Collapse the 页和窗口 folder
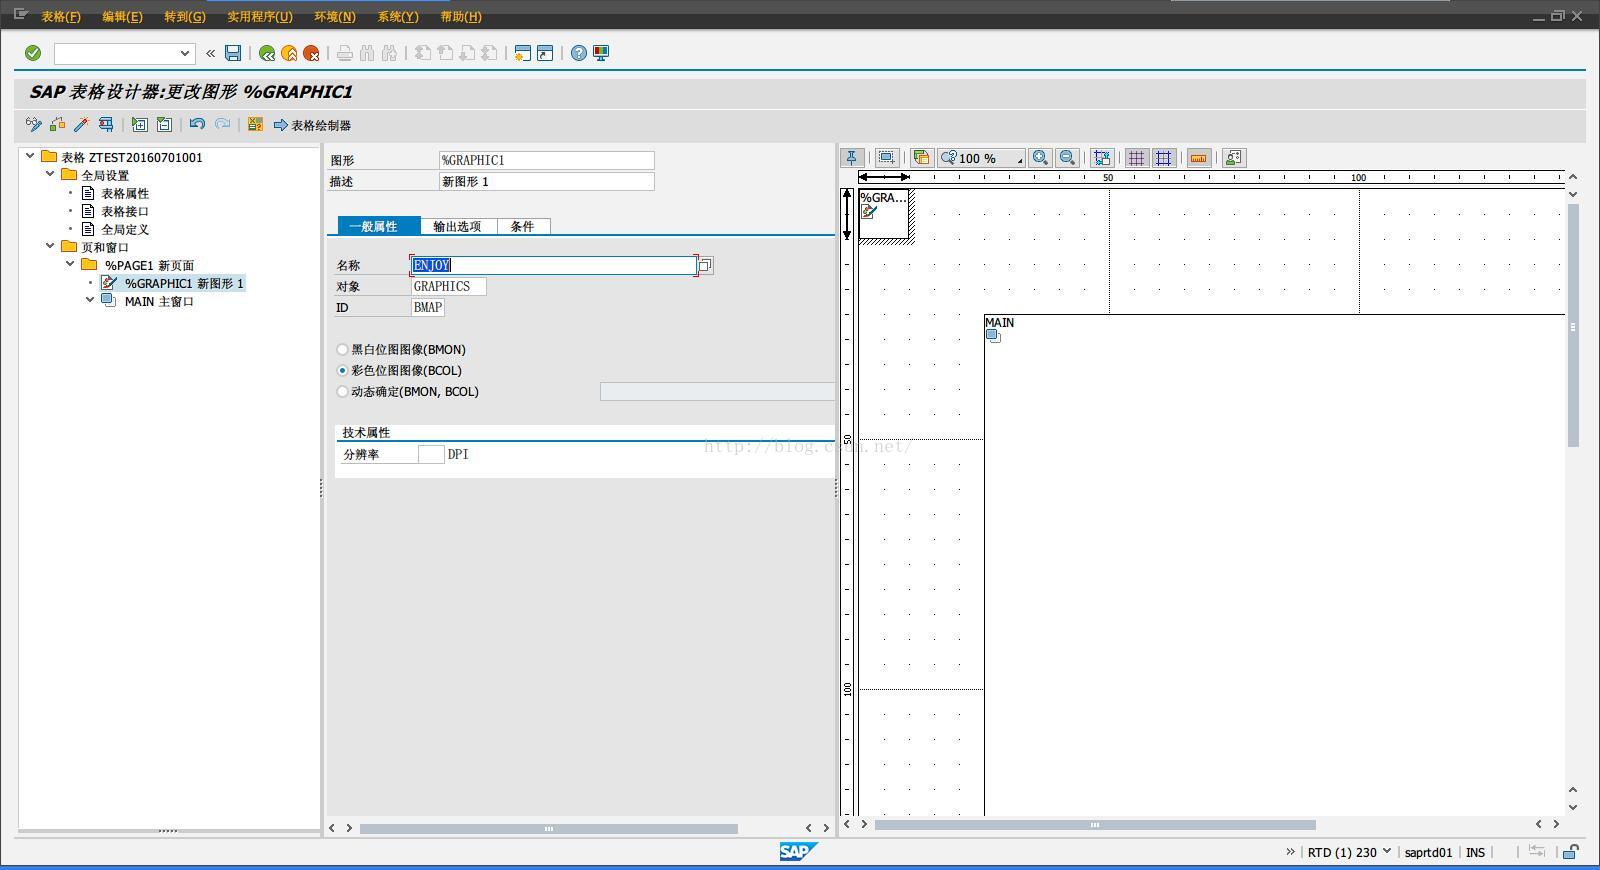Image resolution: width=1600 pixels, height=870 pixels. (50, 246)
